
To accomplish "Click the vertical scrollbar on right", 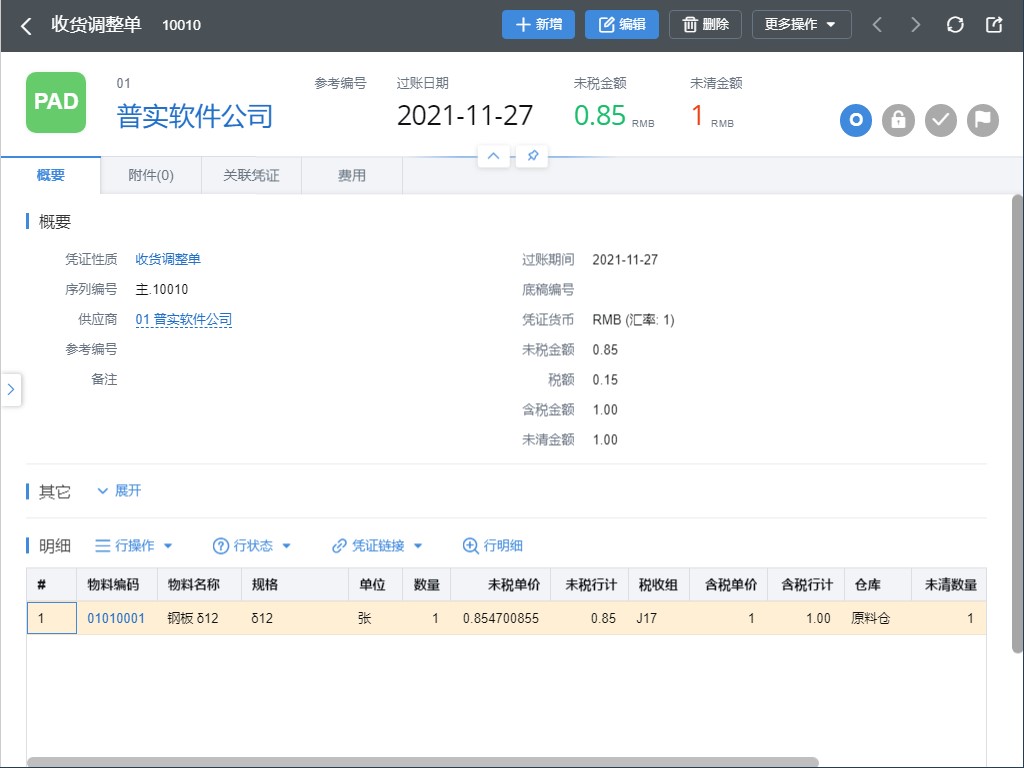I will click(x=1017, y=423).
